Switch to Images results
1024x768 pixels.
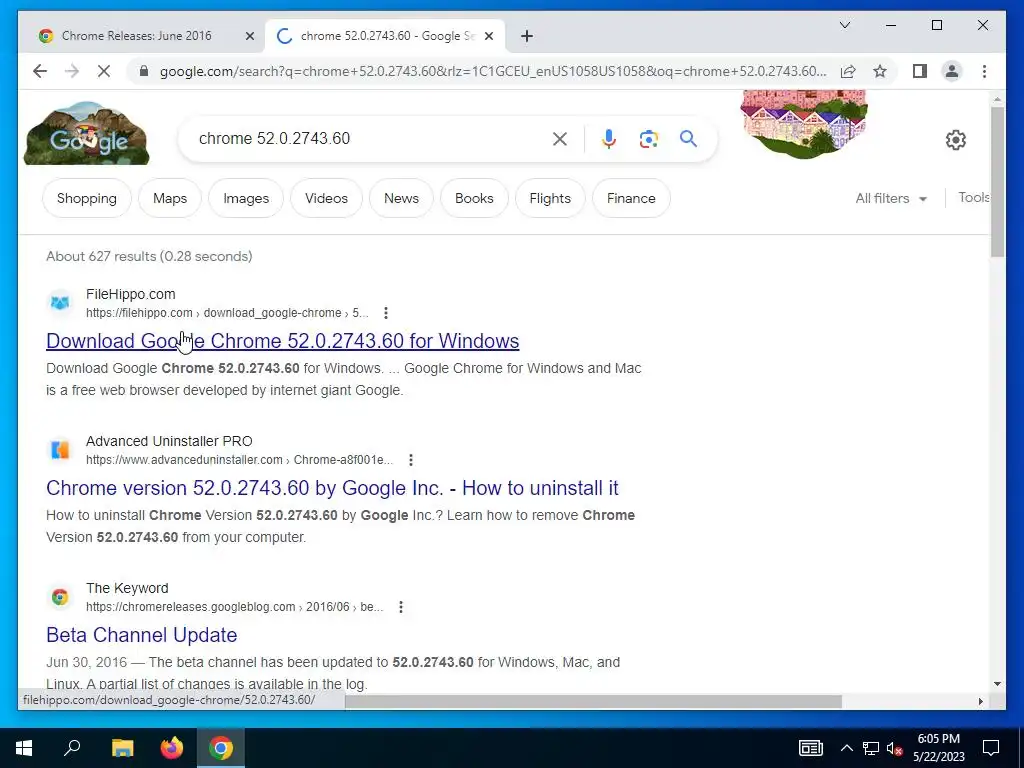246,198
